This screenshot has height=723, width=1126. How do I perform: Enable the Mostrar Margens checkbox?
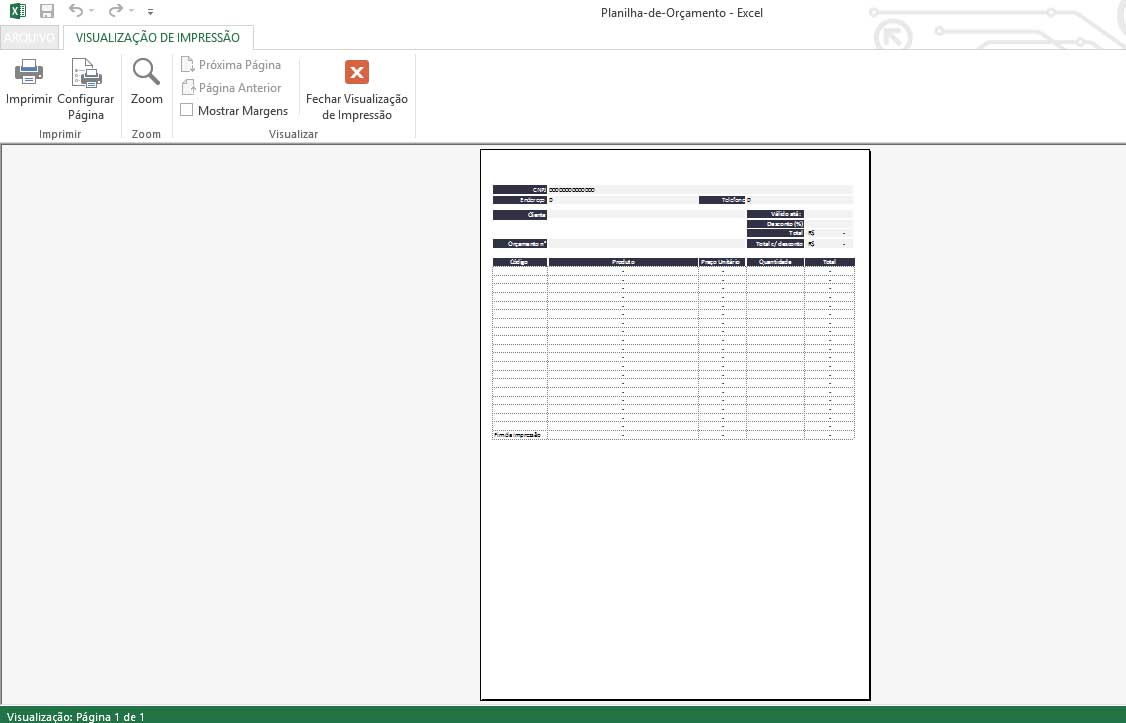point(187,111)
